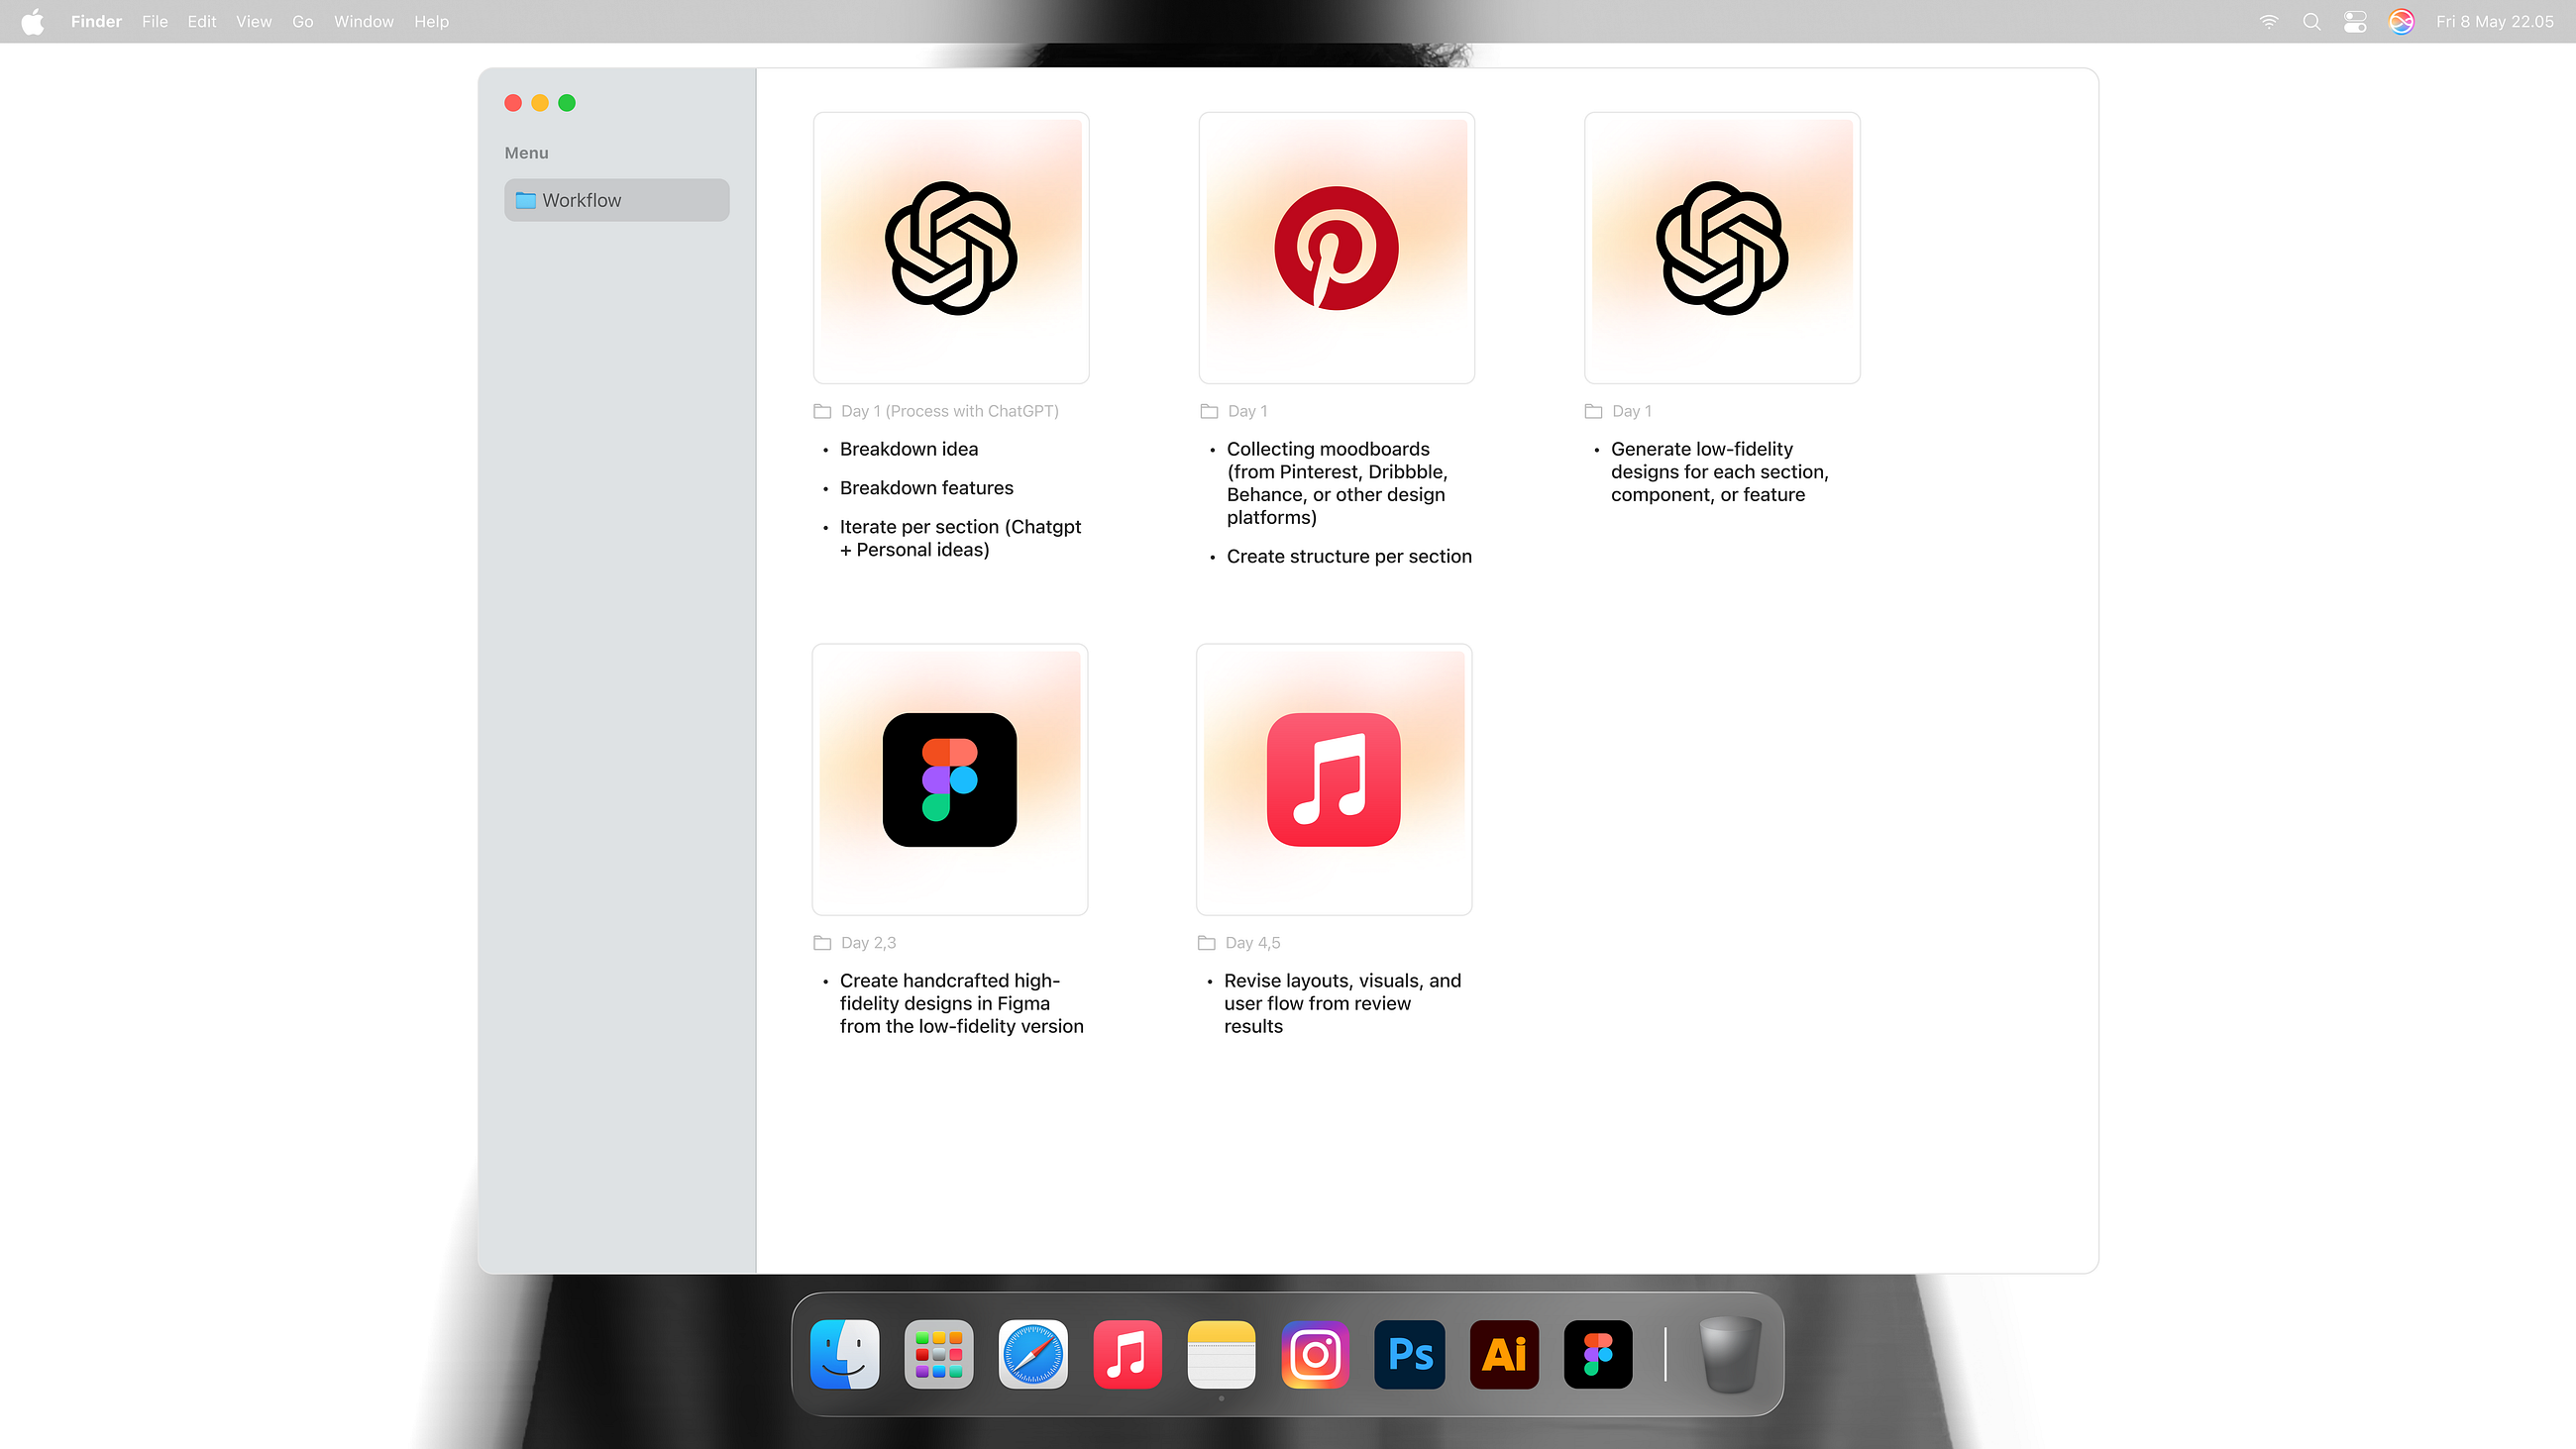The image size is (2576, 1449).
Task: Click Iterate per section bullet text
Action: click(x=960, y=538)
